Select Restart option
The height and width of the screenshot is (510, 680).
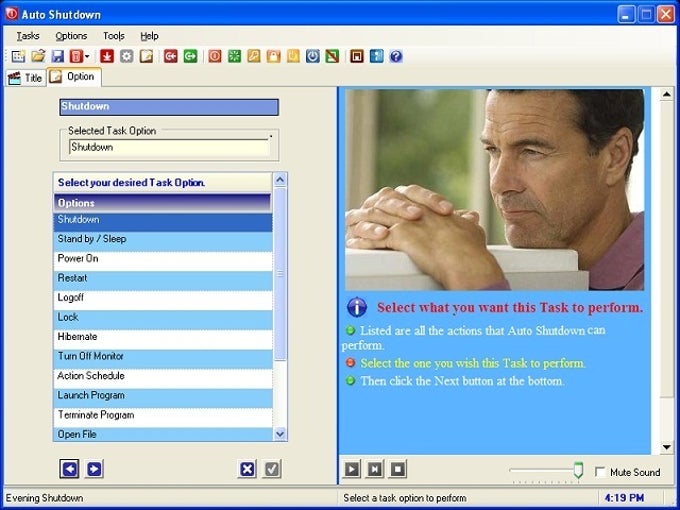[163, 280]
